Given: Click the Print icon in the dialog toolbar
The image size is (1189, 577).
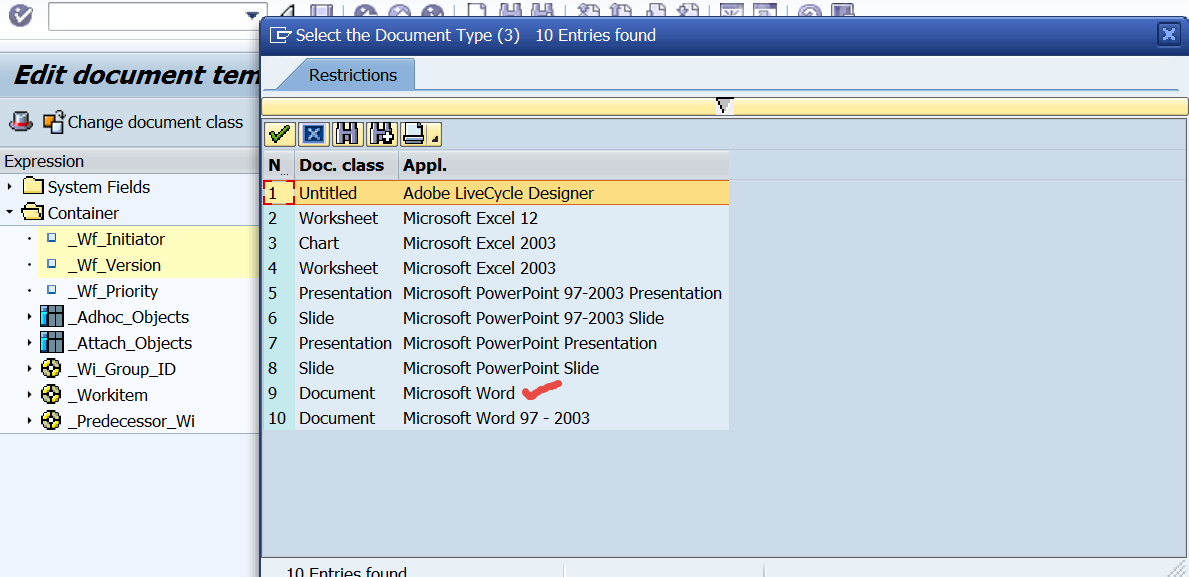Looking at the screenshot, I should click(x=413, y=134).
